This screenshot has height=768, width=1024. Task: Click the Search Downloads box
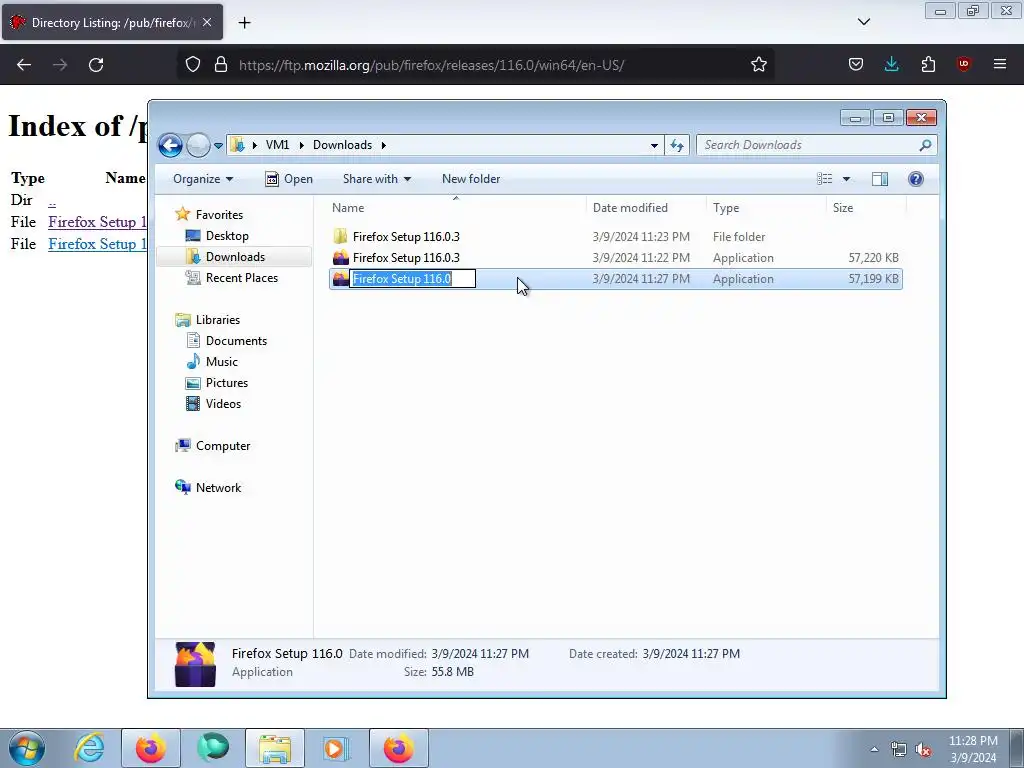click(808, 145)
